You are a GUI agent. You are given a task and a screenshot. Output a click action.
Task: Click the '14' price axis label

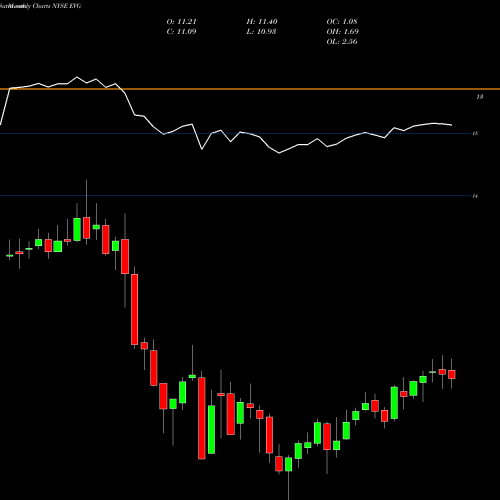pos(475,196)
